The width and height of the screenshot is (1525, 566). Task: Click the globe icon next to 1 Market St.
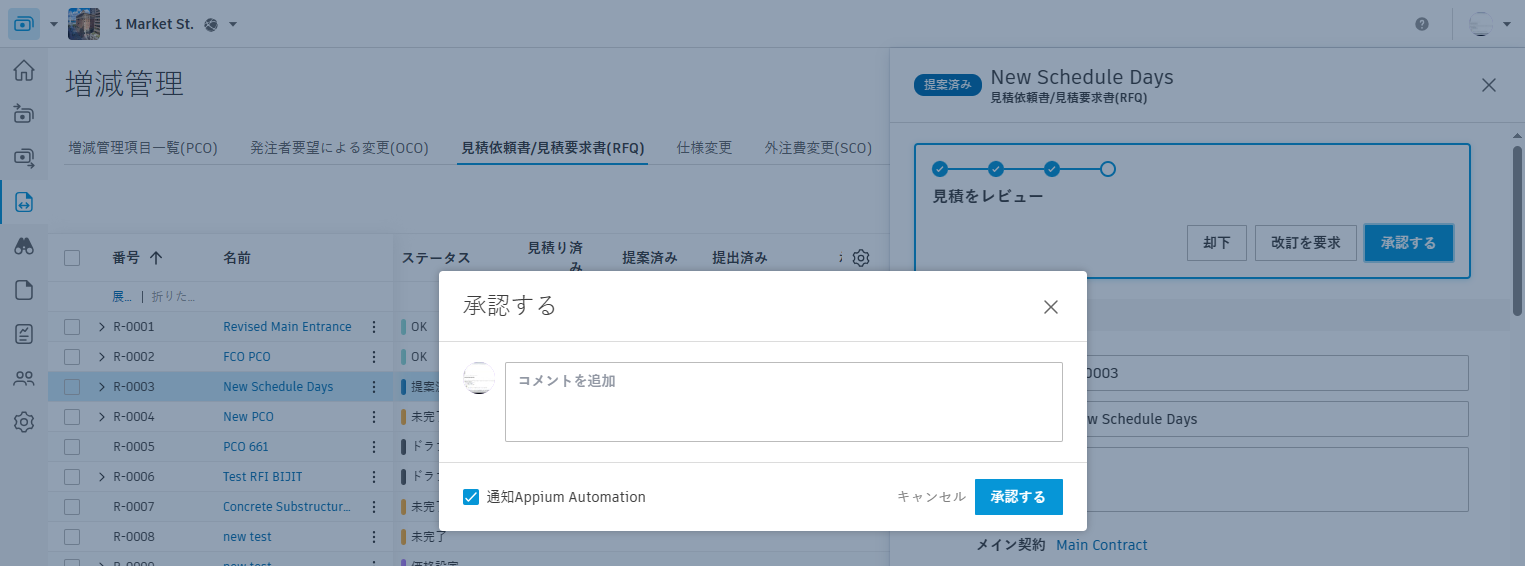click(x=211, y=24)
